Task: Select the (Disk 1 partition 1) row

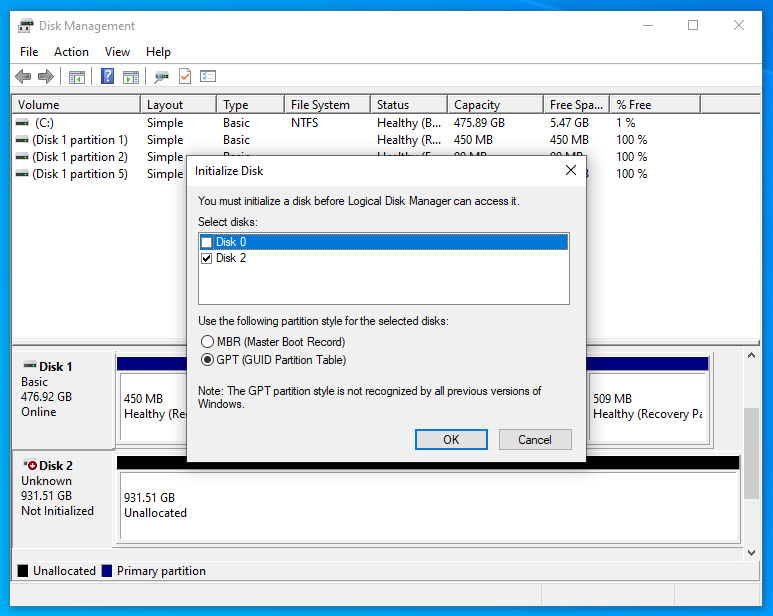Action: point(355,140)
